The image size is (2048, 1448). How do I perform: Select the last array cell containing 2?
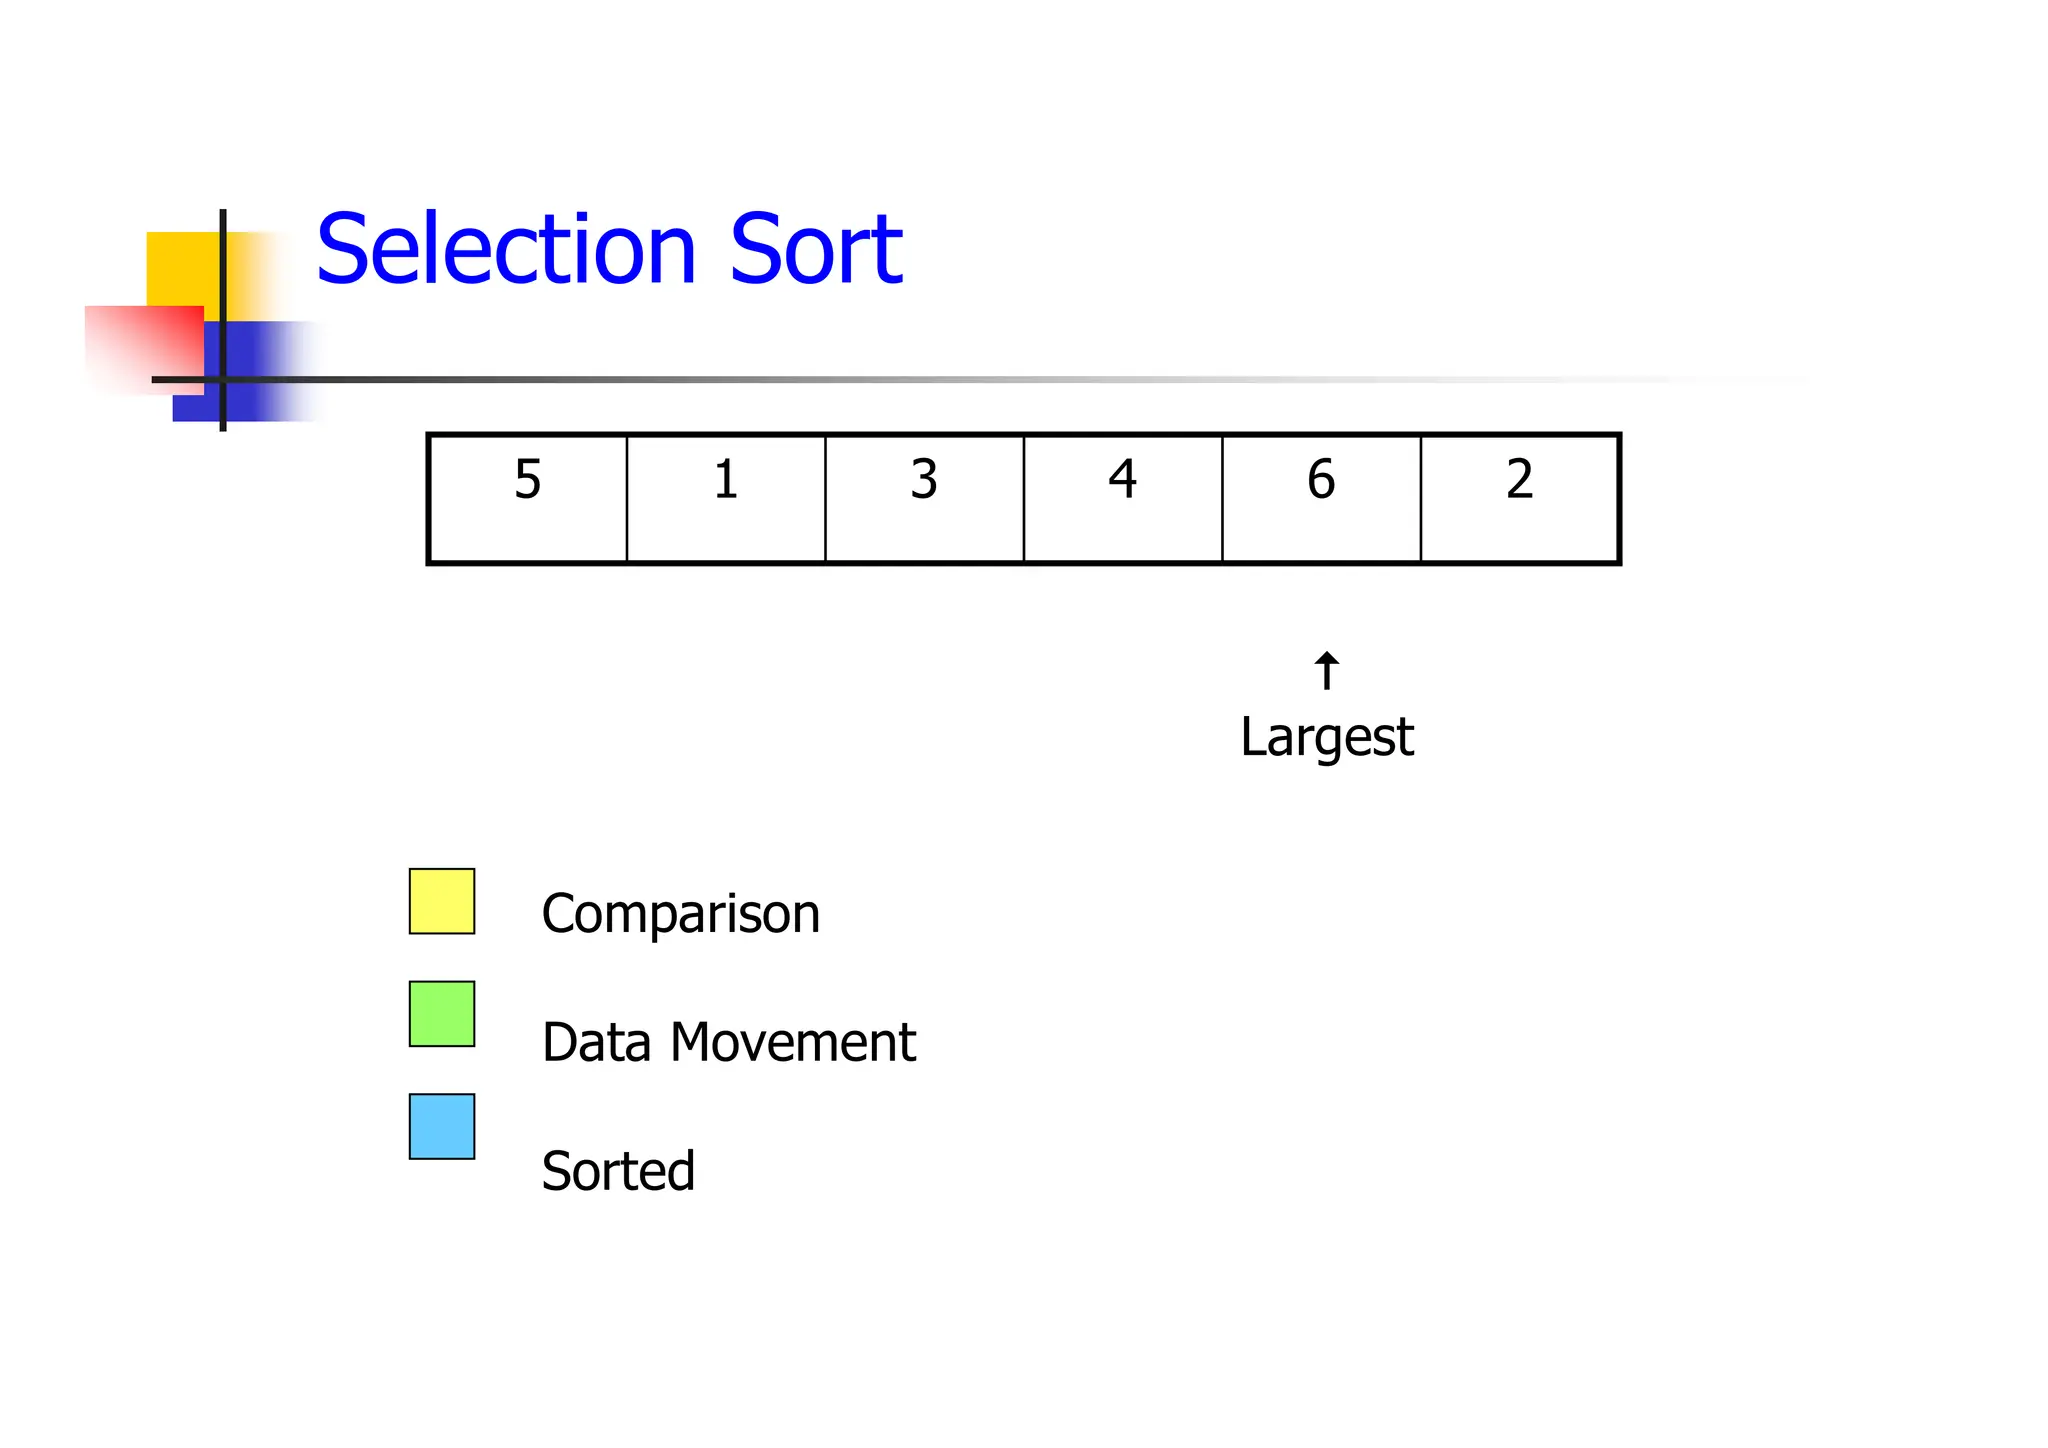[x=1519, y=499]
